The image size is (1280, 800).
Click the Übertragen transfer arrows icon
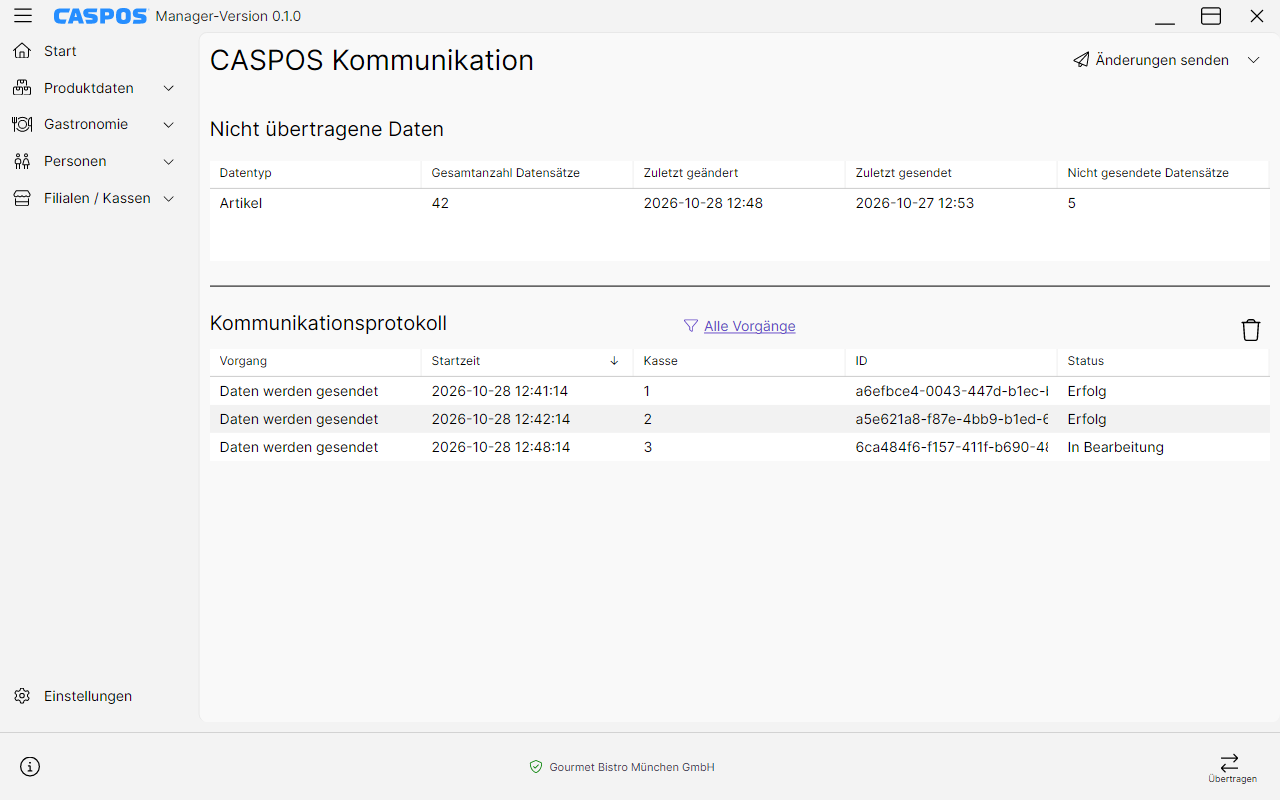click(1230, 762)
